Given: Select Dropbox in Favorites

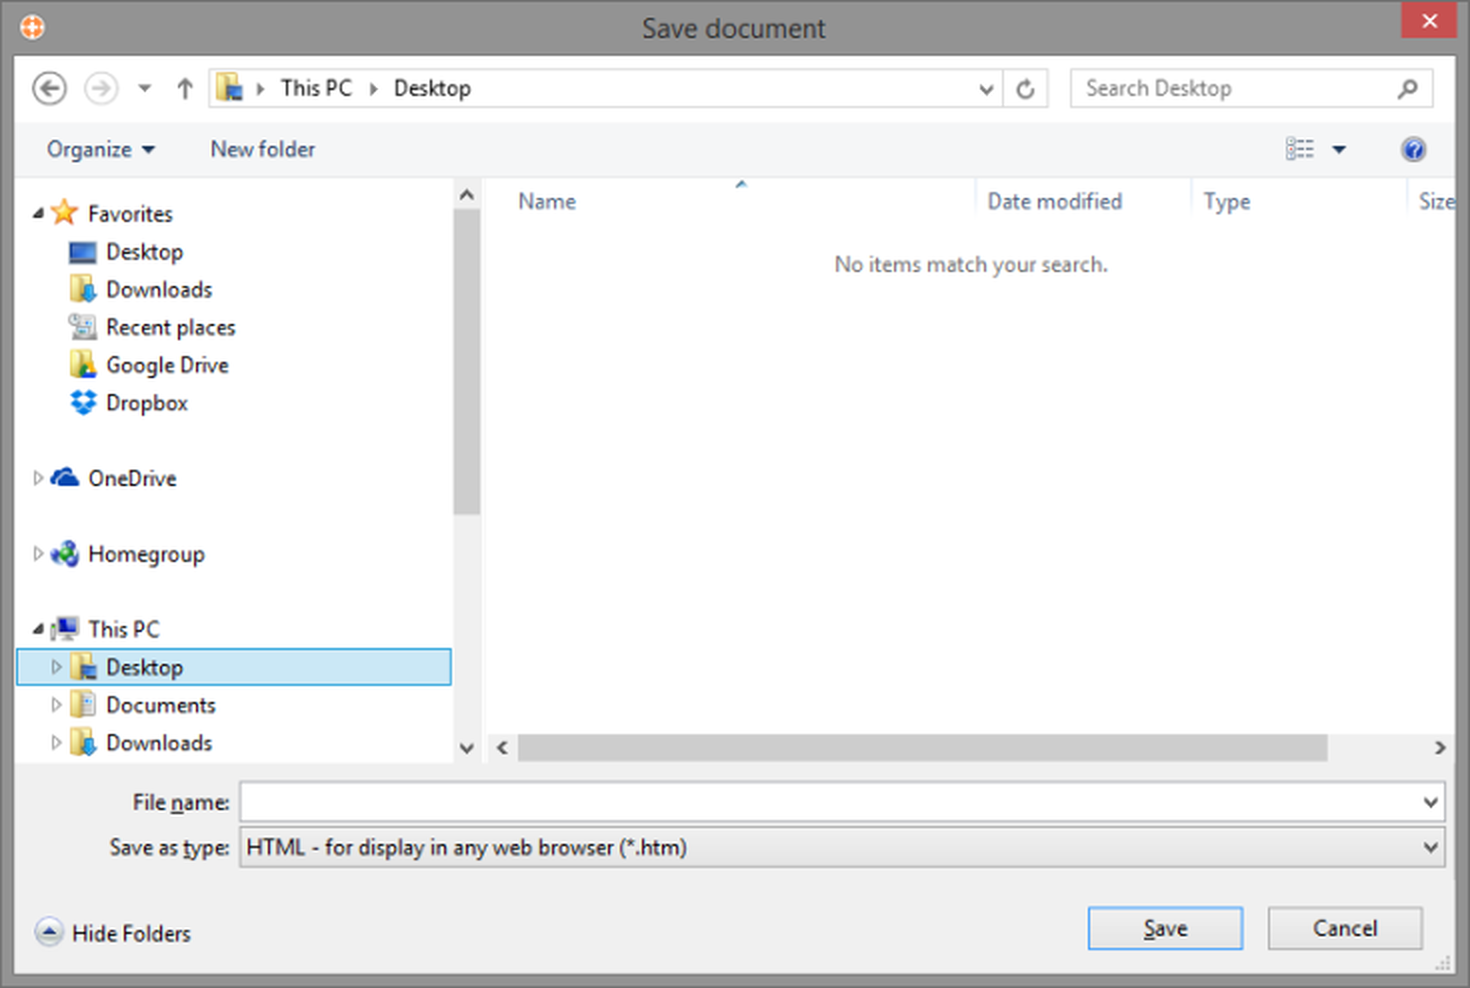Looking at the screenshot, I should pyautogui.click(x=146, y=403).
